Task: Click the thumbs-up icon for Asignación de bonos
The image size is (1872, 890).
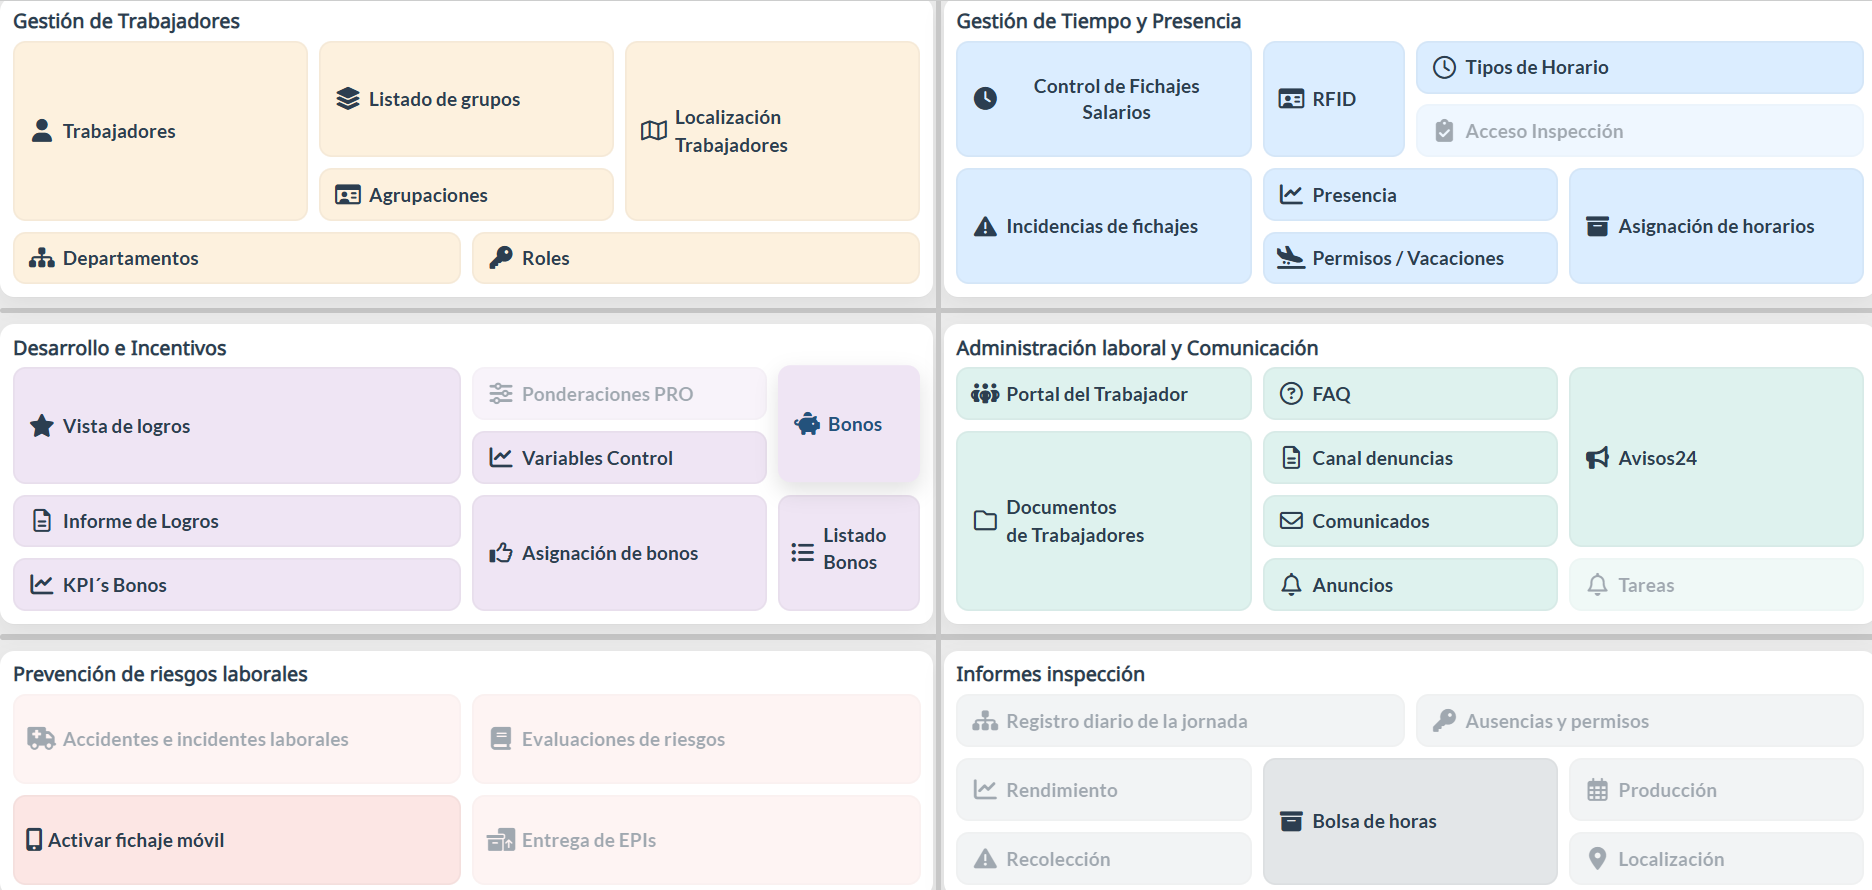Action: tap(501, 553)
